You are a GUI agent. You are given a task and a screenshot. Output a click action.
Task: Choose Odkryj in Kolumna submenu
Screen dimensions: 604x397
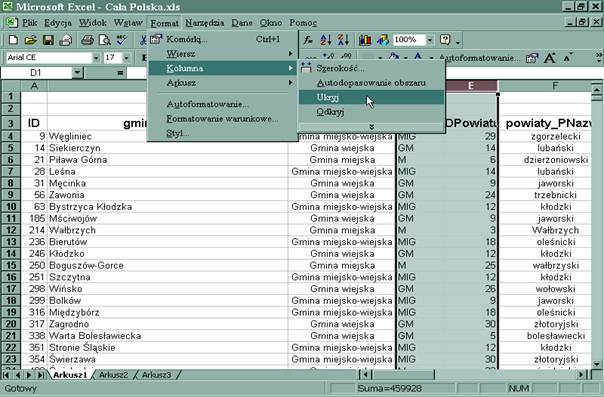371,112
